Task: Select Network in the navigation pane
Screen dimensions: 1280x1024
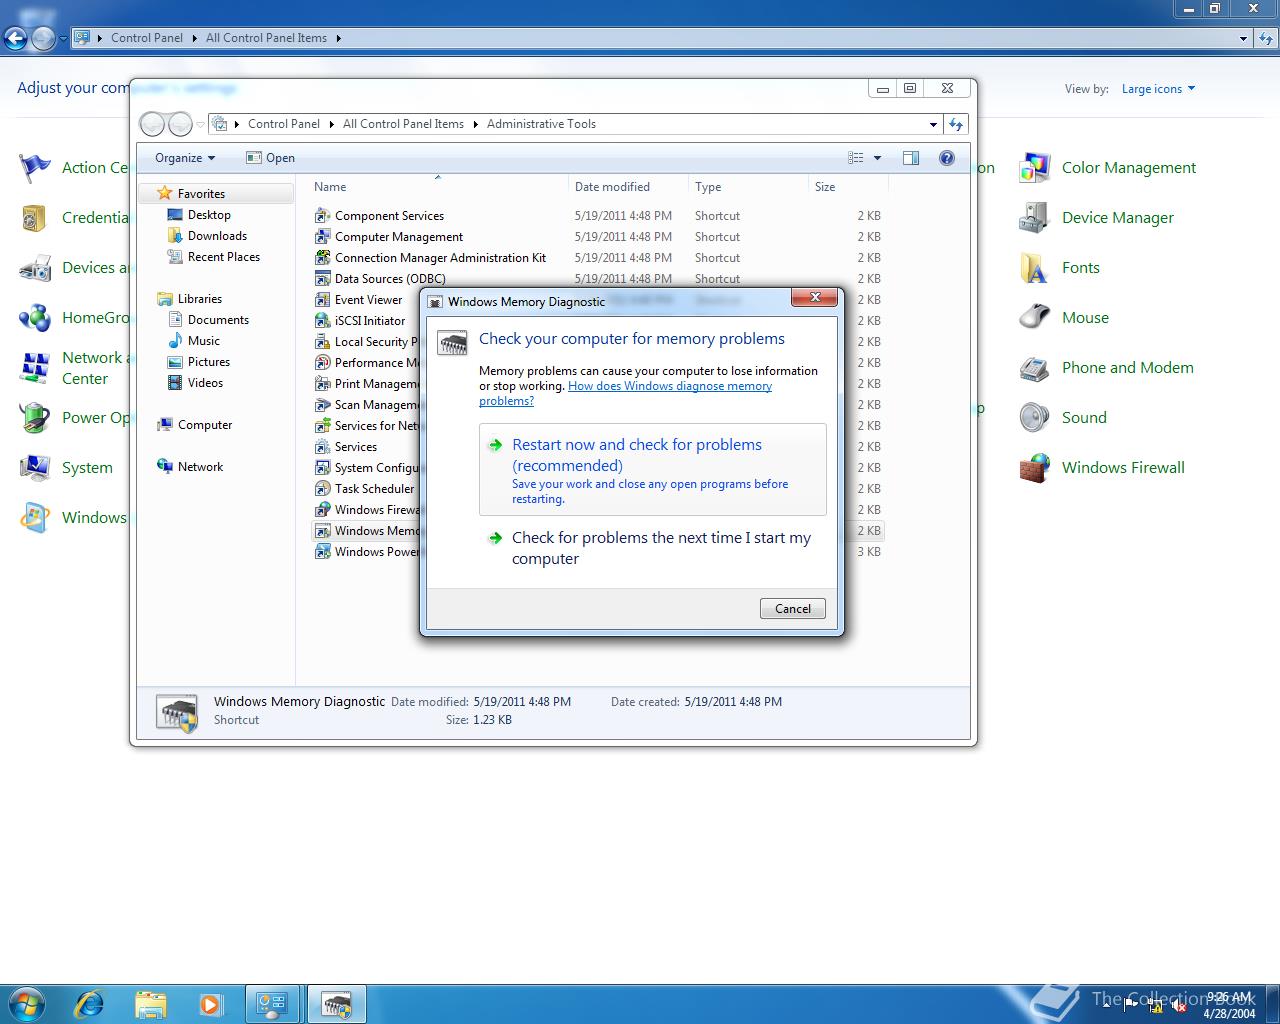Action: click(x=200, y=467)
